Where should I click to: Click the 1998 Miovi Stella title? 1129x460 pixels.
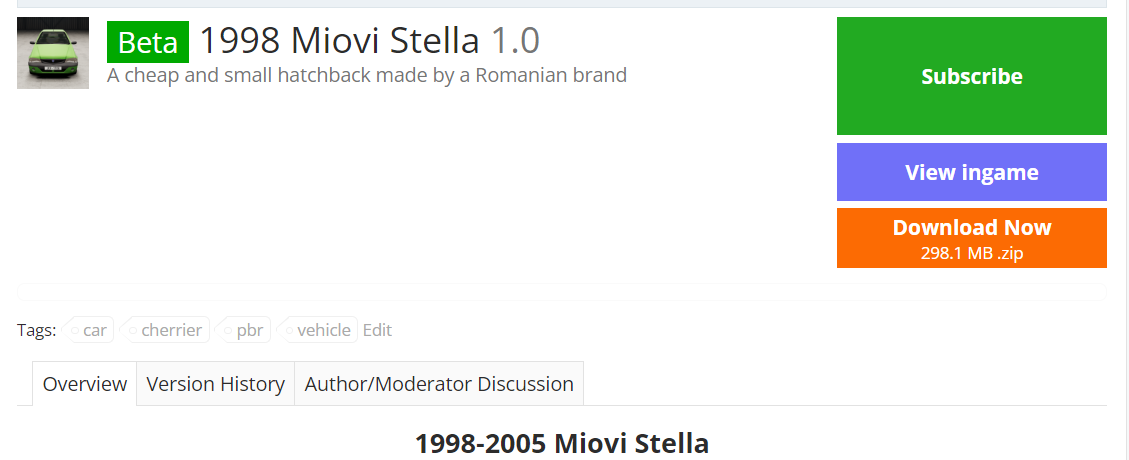click(x=340, y=41)
